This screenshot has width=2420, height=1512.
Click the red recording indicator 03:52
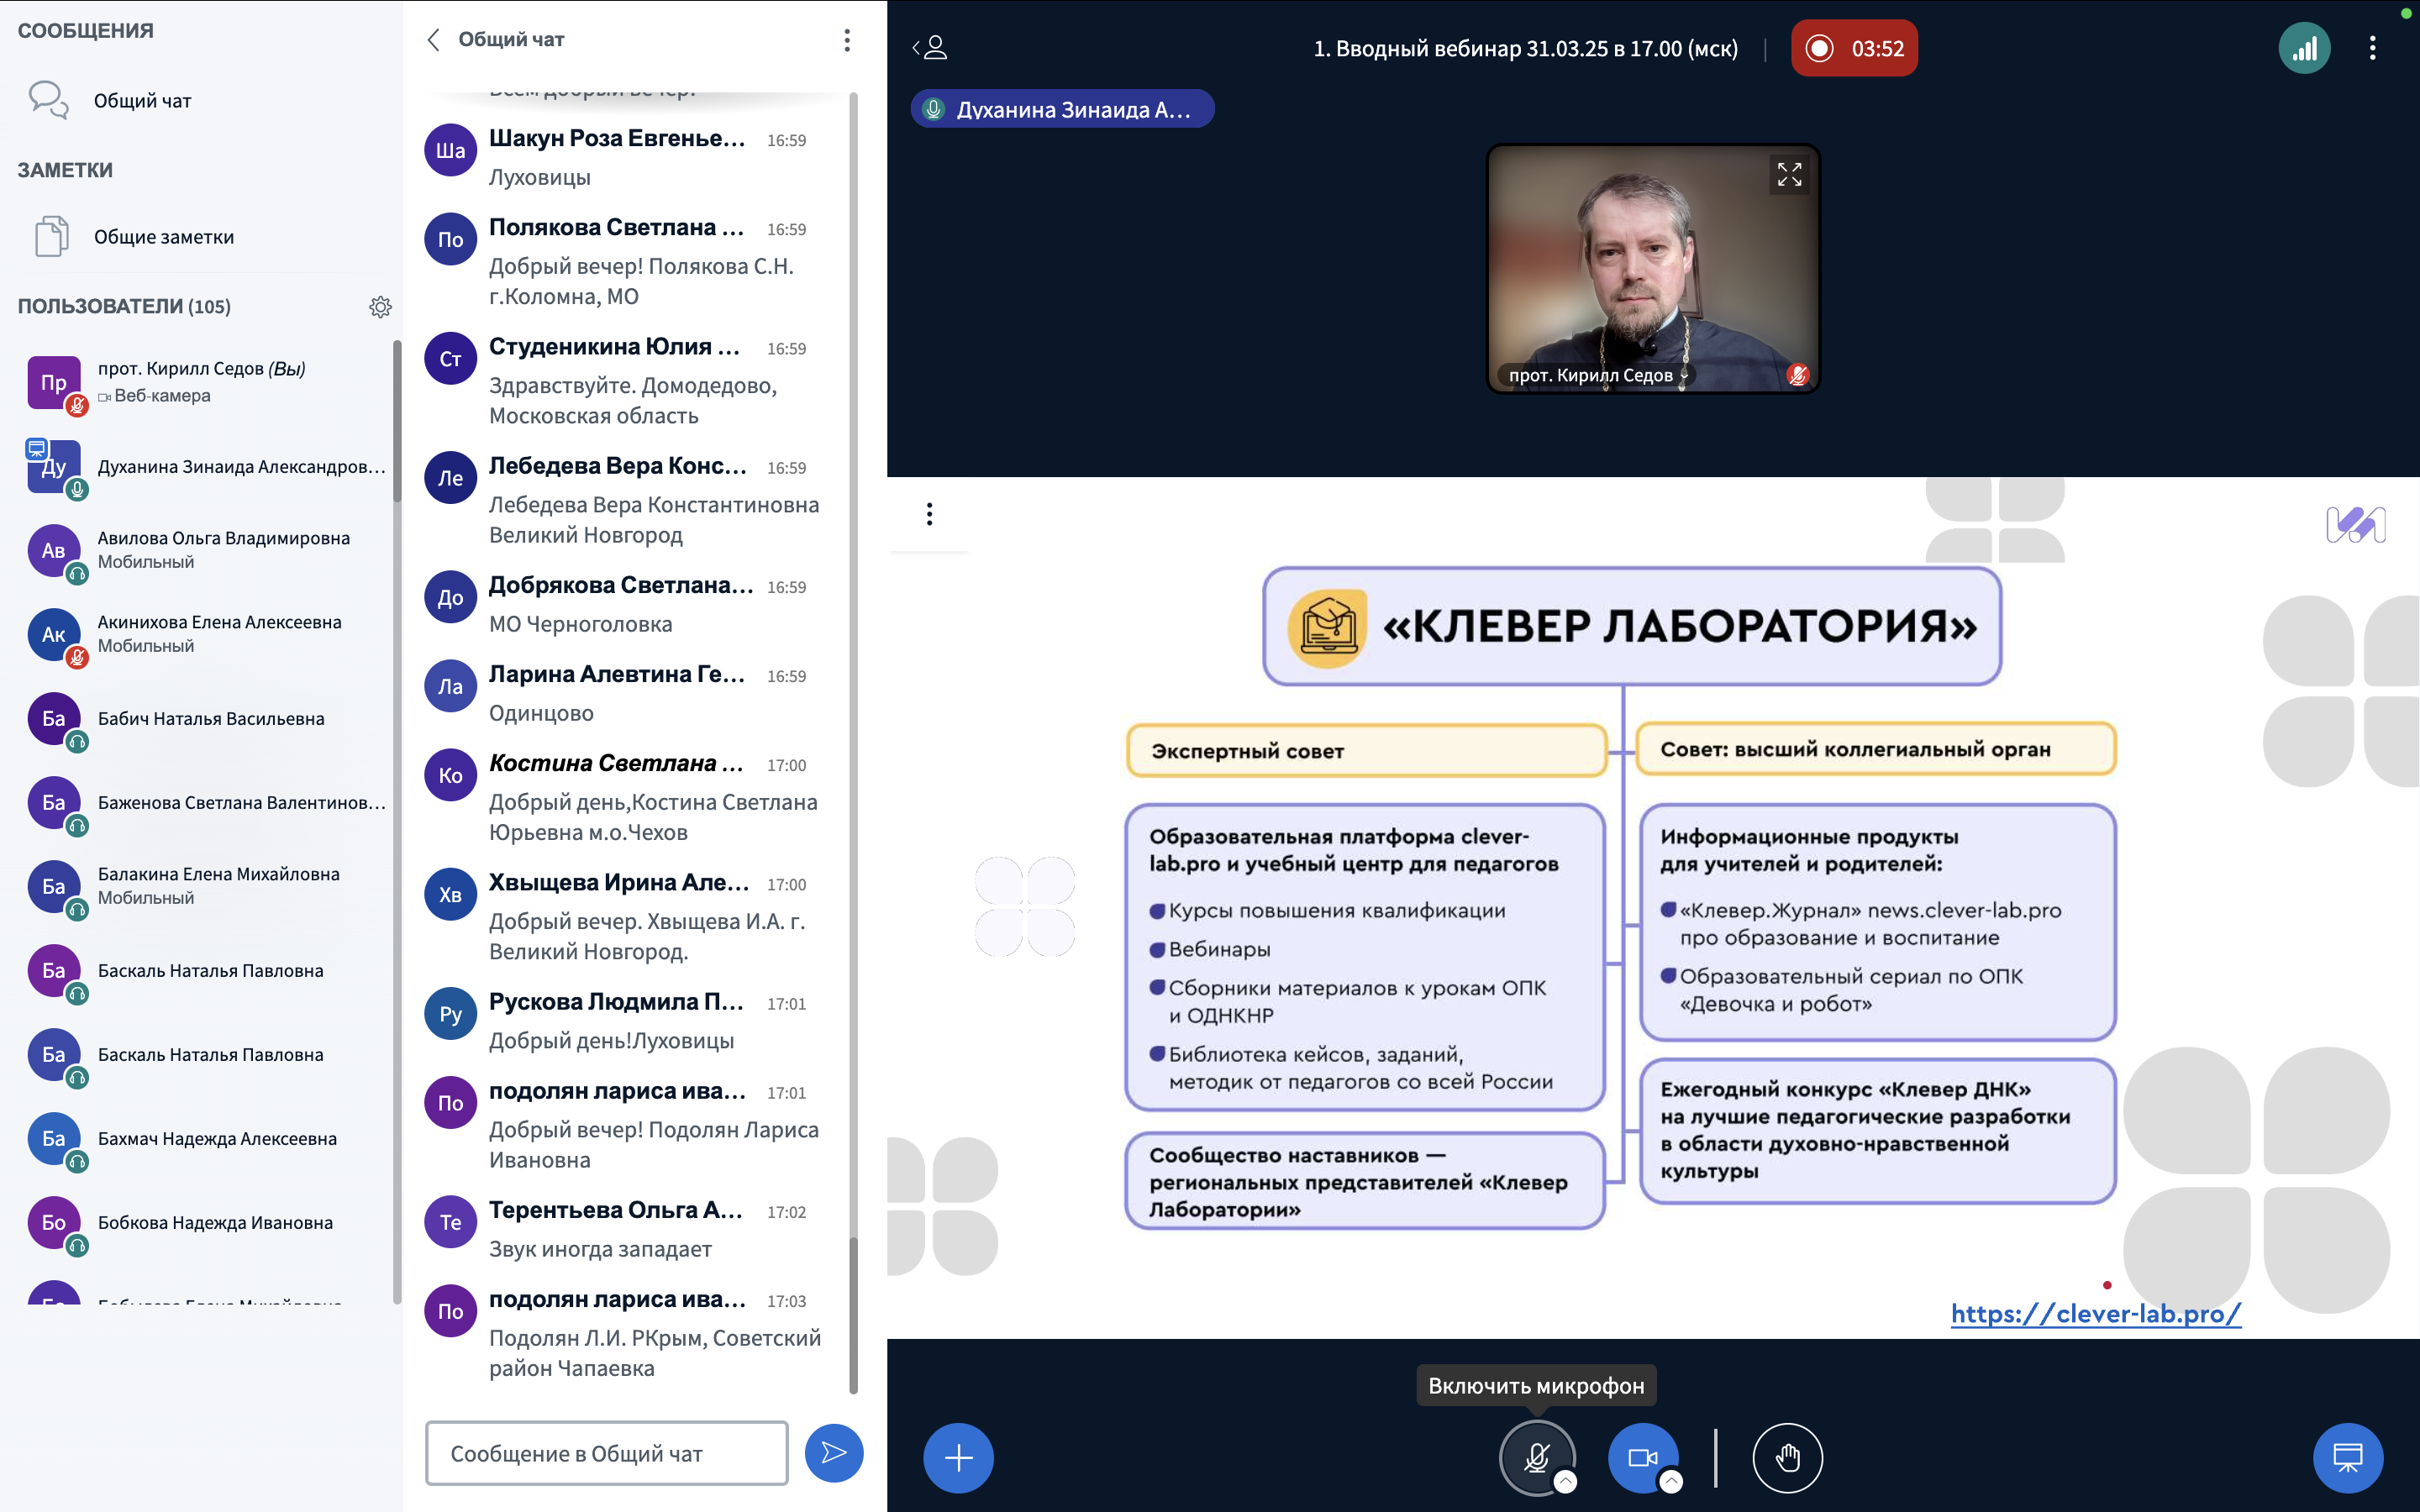1854,48
